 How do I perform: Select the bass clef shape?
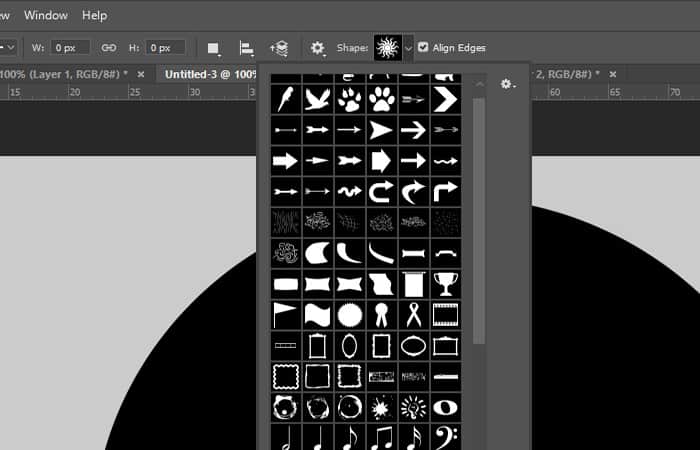[446, 437]
